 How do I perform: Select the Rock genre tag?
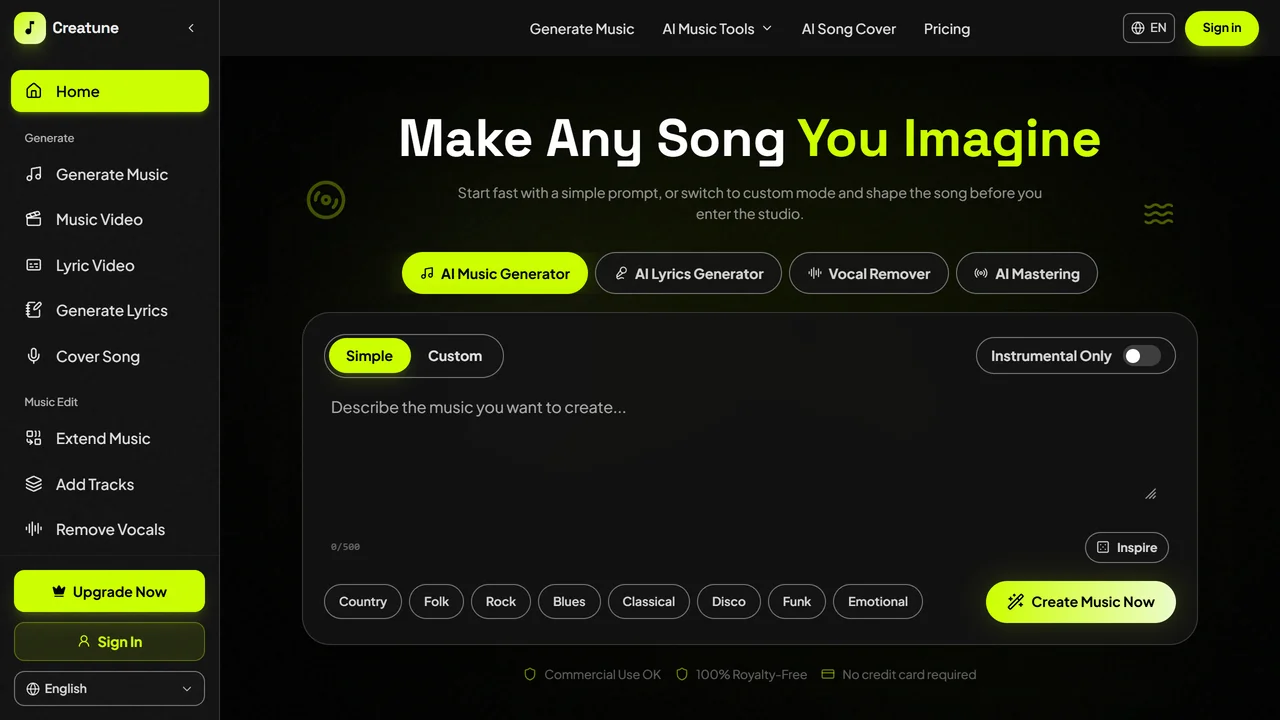[x=501, y=601]
